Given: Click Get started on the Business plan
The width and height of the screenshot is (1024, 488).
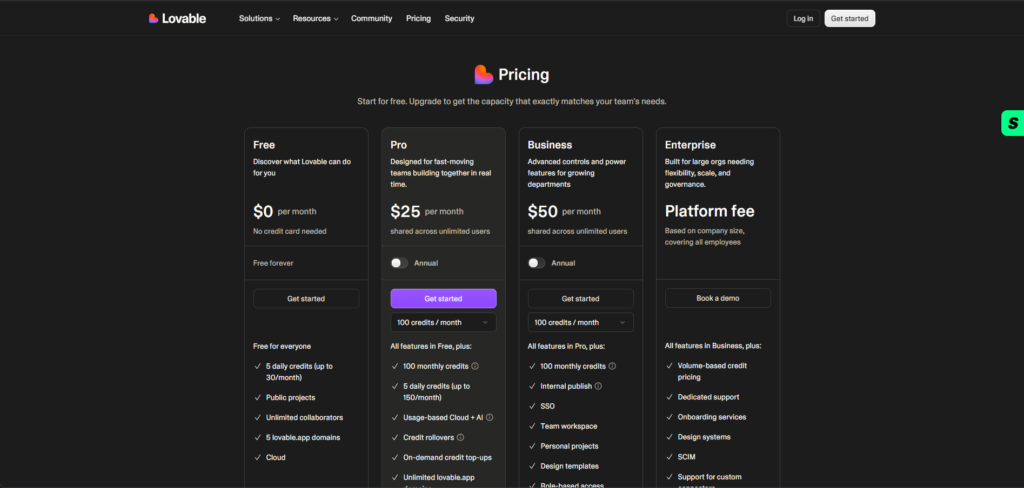Looking at the screenshot, I should [581, 299].
